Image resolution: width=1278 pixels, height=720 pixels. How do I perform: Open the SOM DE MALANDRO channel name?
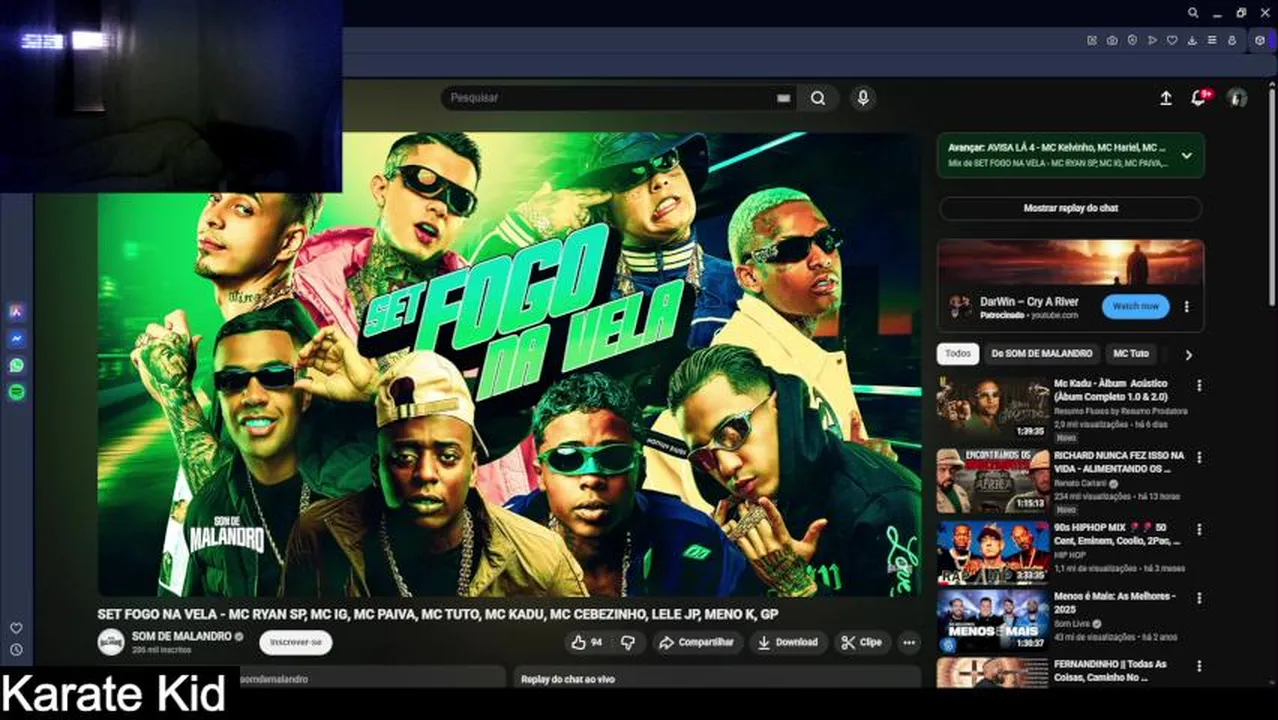click(181, 636)
